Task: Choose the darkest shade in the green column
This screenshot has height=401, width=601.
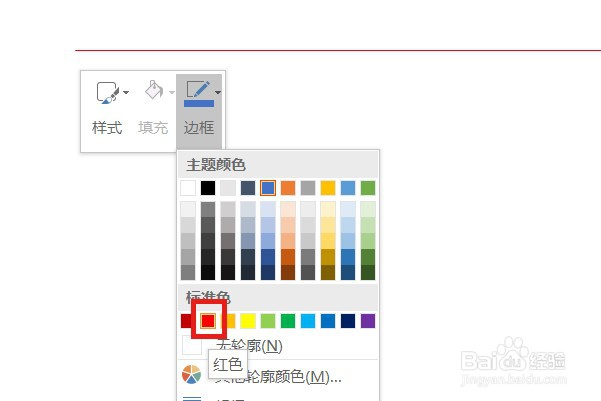Action: [x=368, y=272]
